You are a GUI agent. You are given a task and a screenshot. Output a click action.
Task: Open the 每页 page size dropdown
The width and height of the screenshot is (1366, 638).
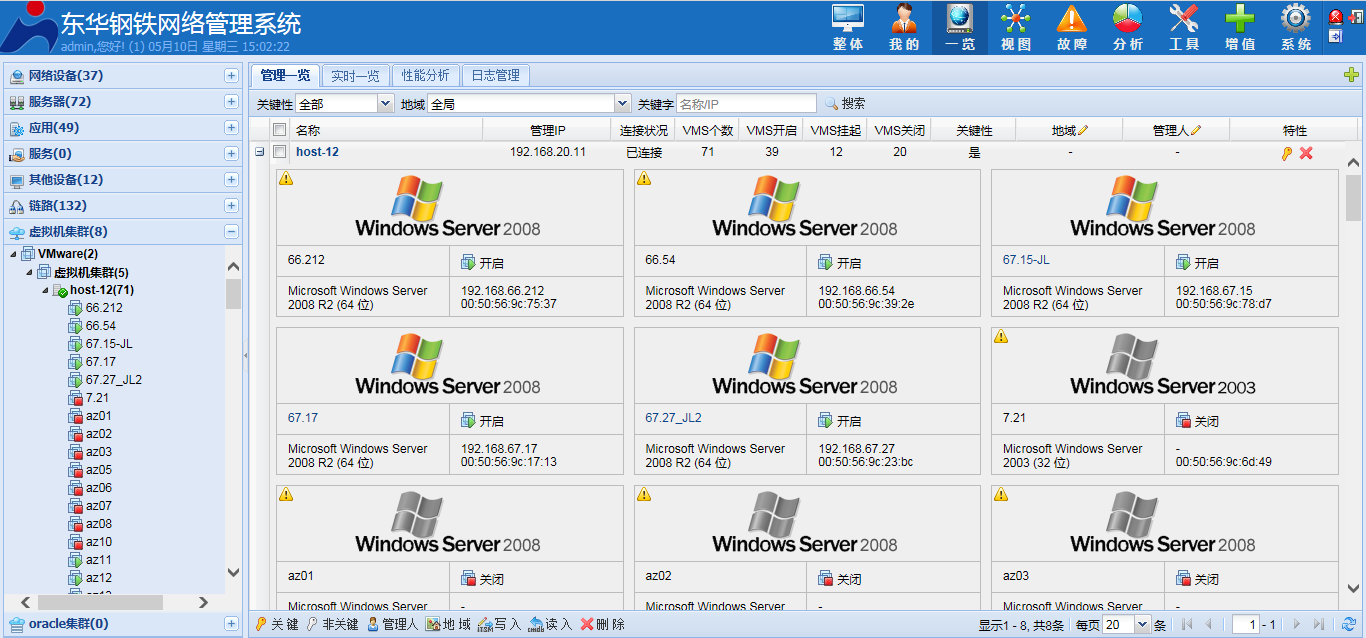point(1143,624)
